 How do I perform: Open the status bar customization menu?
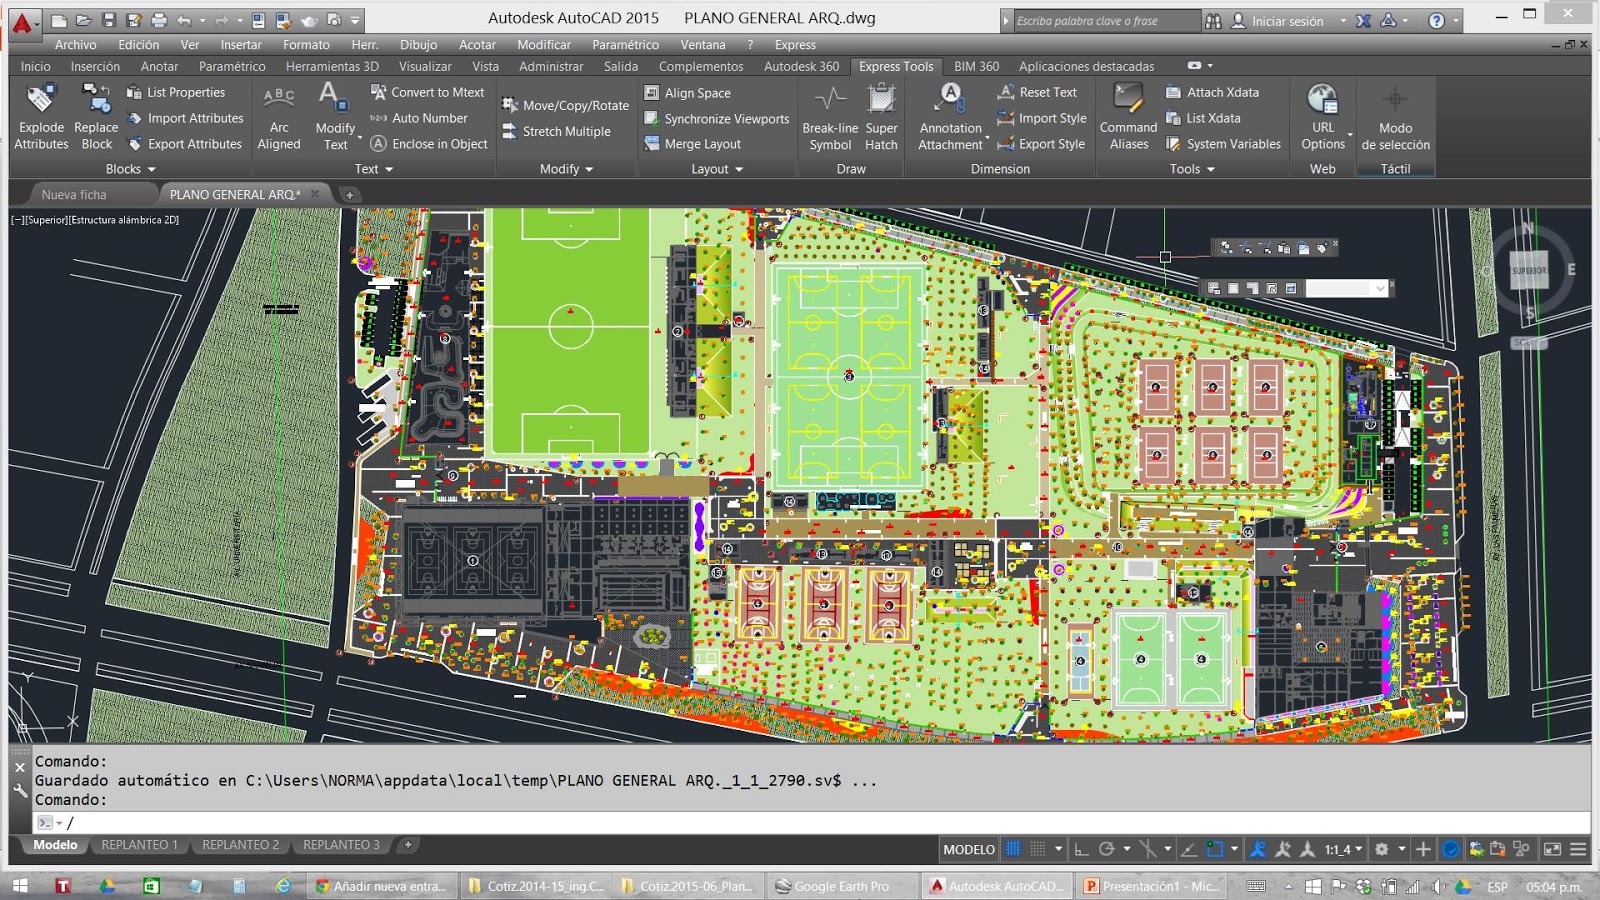(1578, 849)
